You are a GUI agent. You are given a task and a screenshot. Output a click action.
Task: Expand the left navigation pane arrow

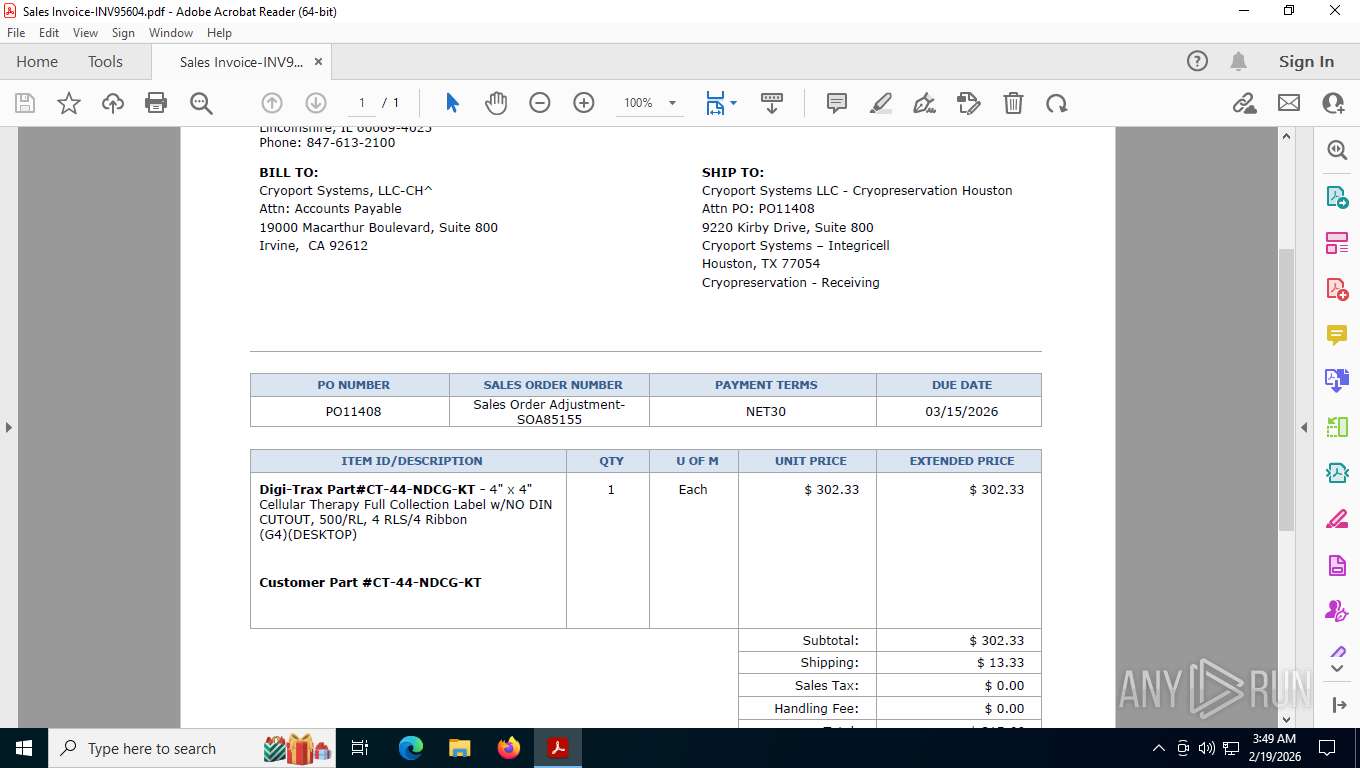pos(9,427)
